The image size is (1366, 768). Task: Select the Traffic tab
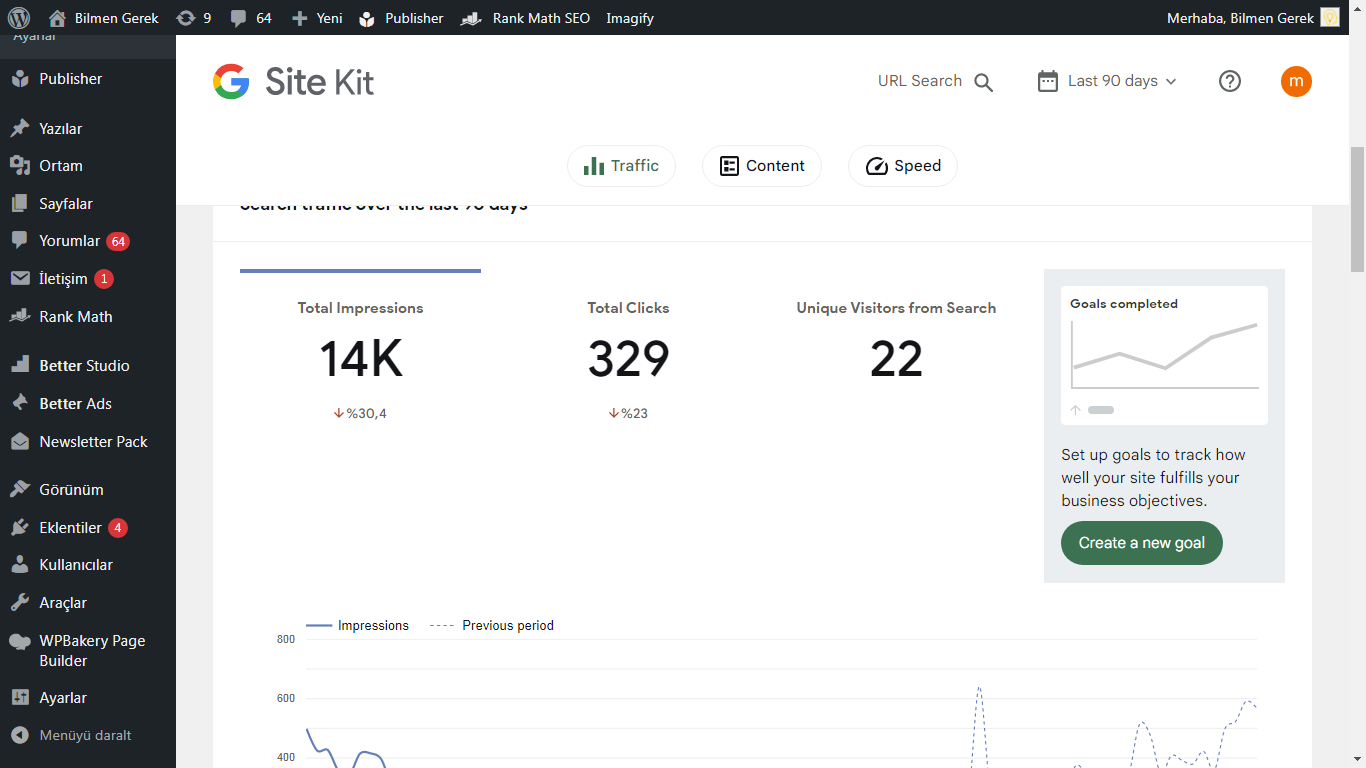click(x=621, y=166)
